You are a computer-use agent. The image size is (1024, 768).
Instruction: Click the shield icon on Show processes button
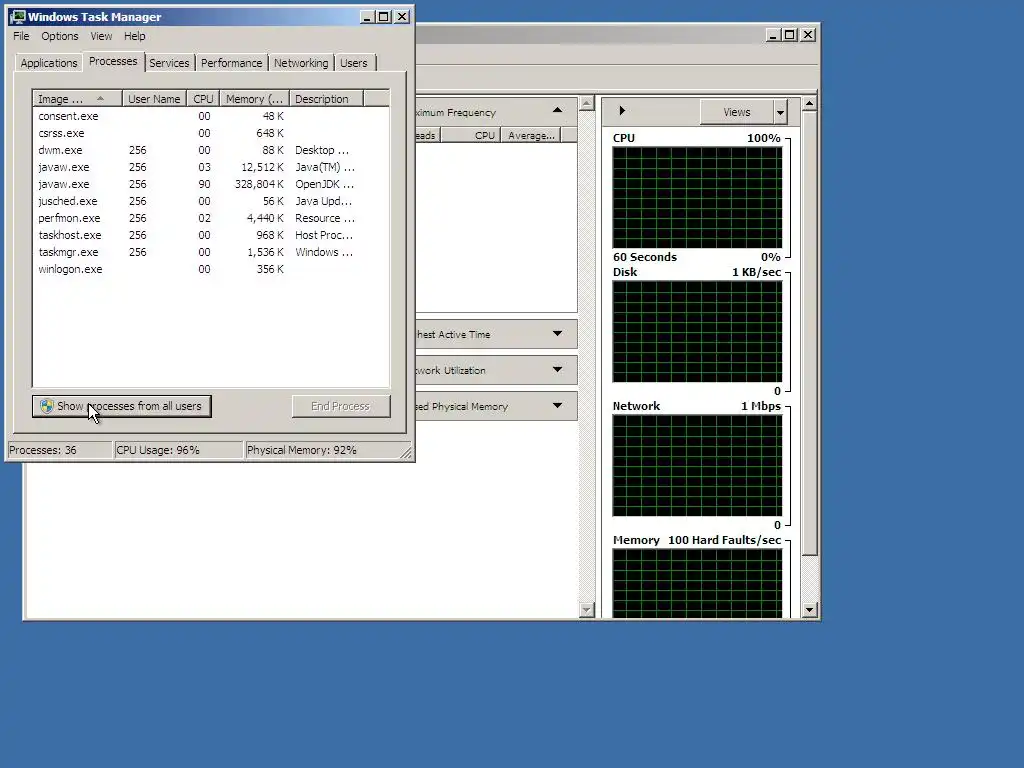[46, 406]
